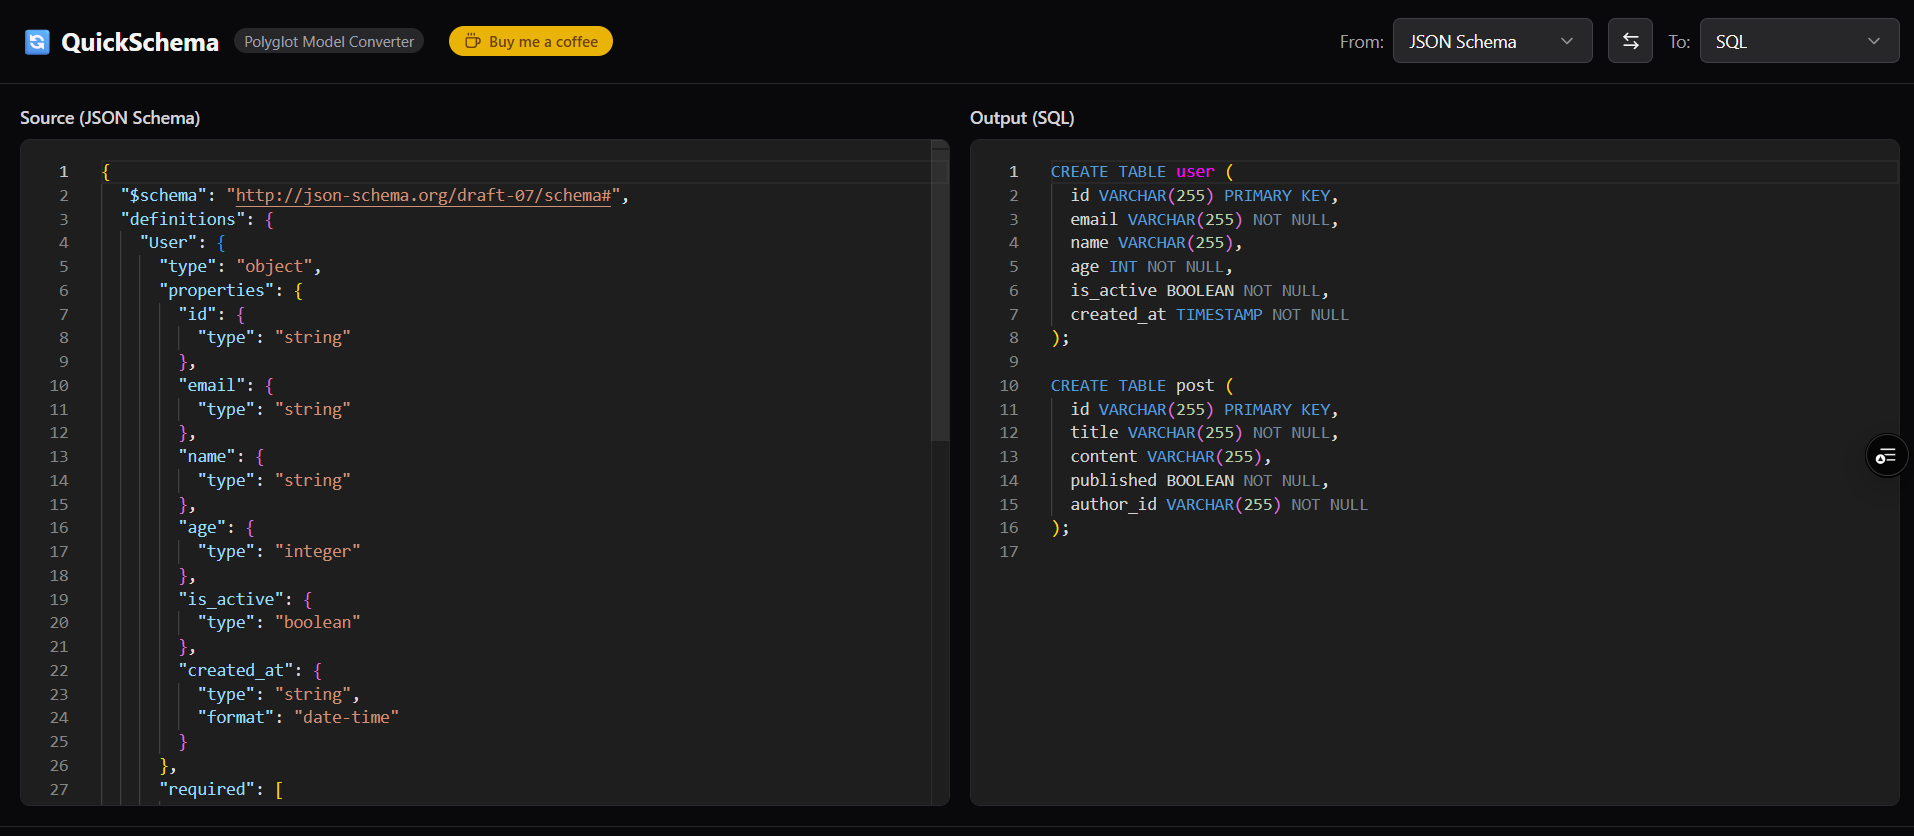Click the QuickSchema title text
This screenshot has width=1914, height=836.
(x=140, y=42)
